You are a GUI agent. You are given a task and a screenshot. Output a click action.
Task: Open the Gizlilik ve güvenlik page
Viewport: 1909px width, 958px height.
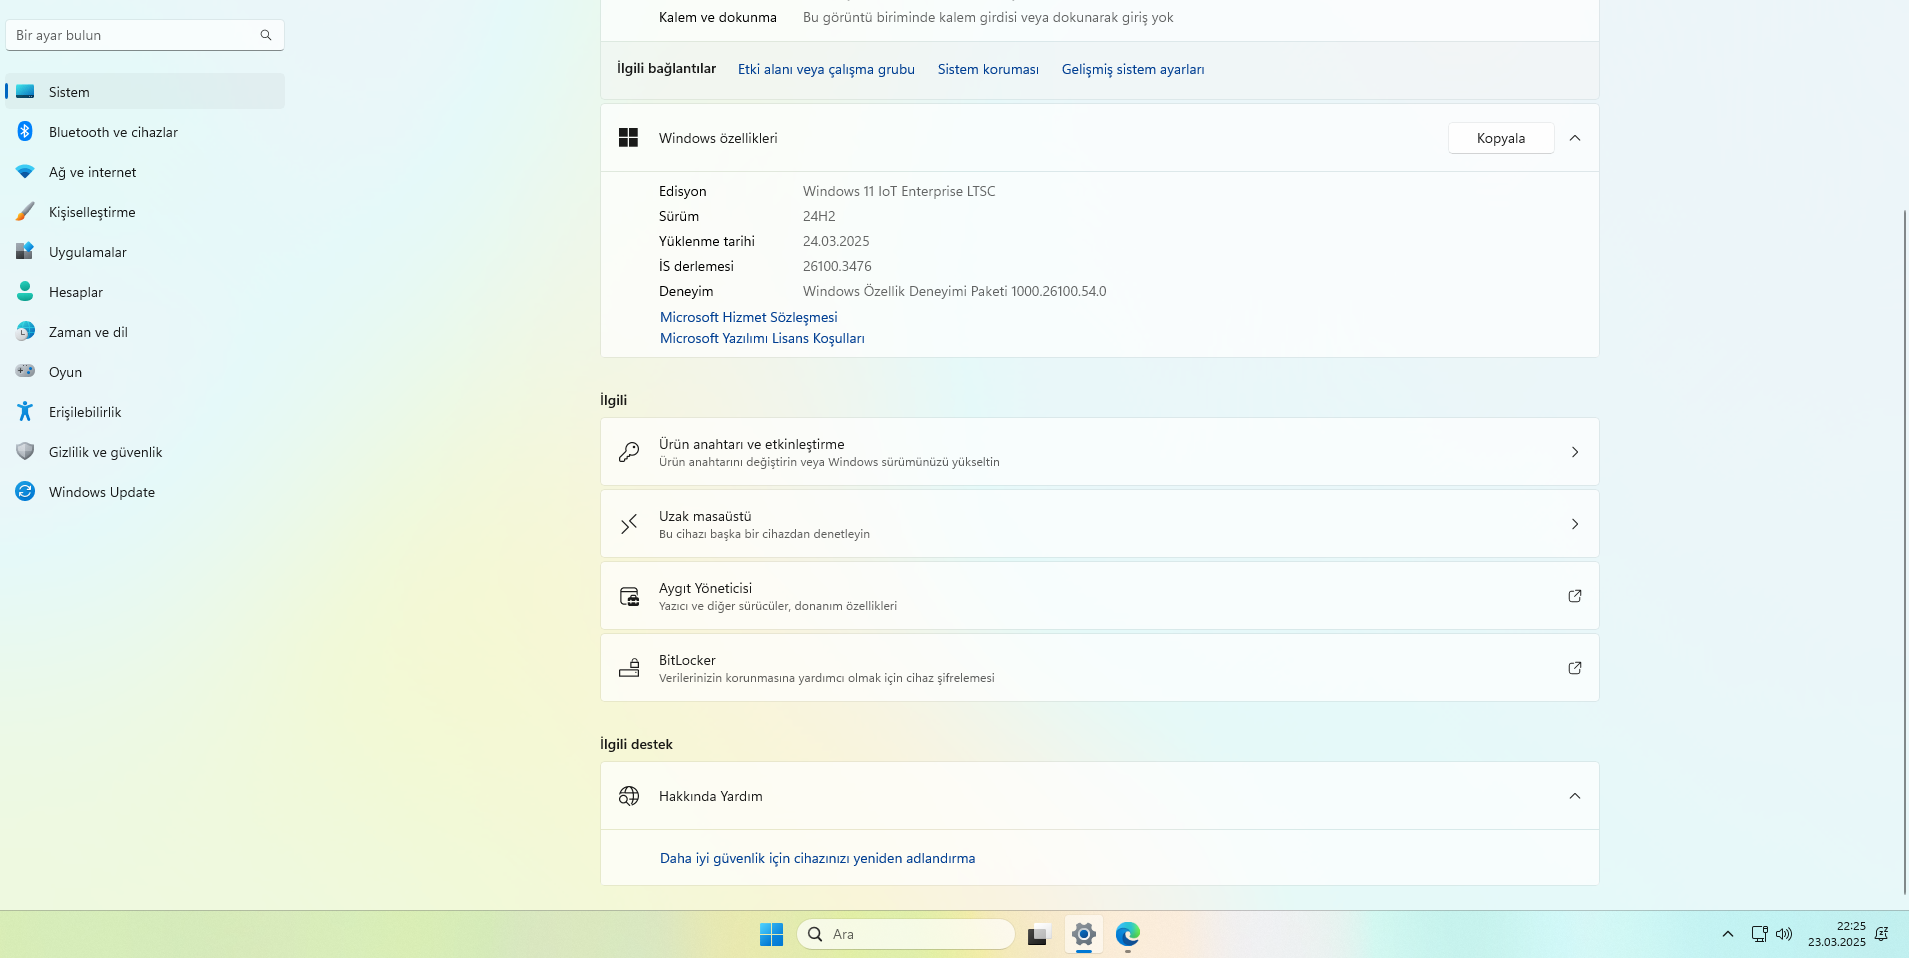tap(145, 452)
